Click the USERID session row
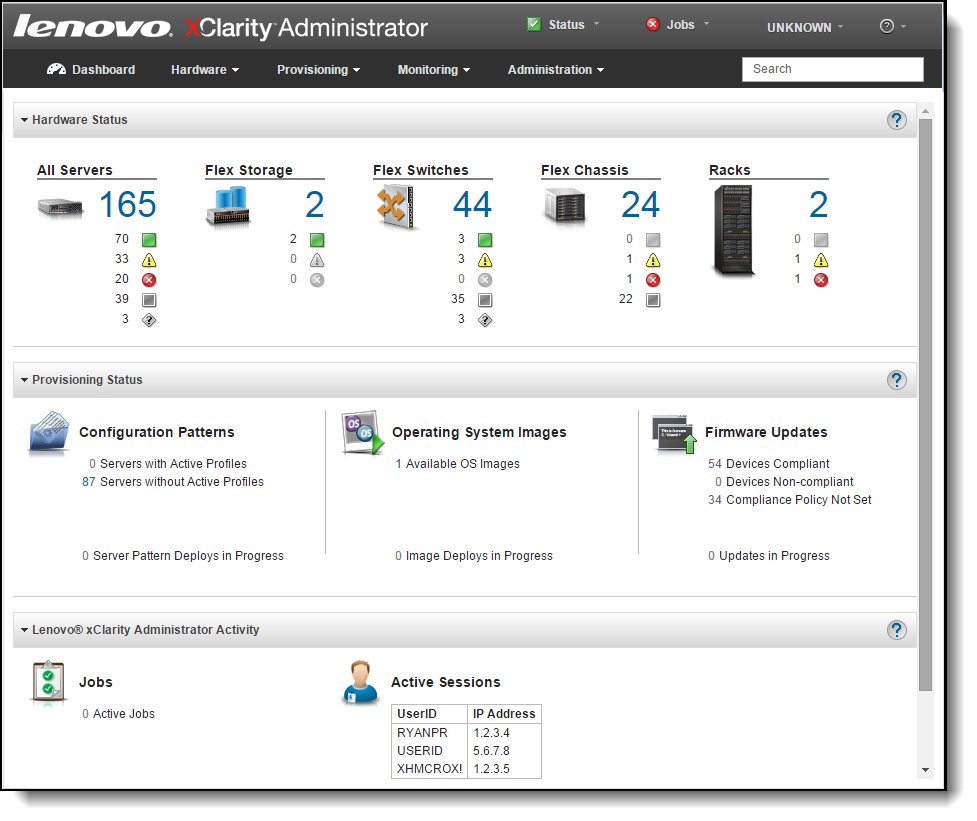 466,751
